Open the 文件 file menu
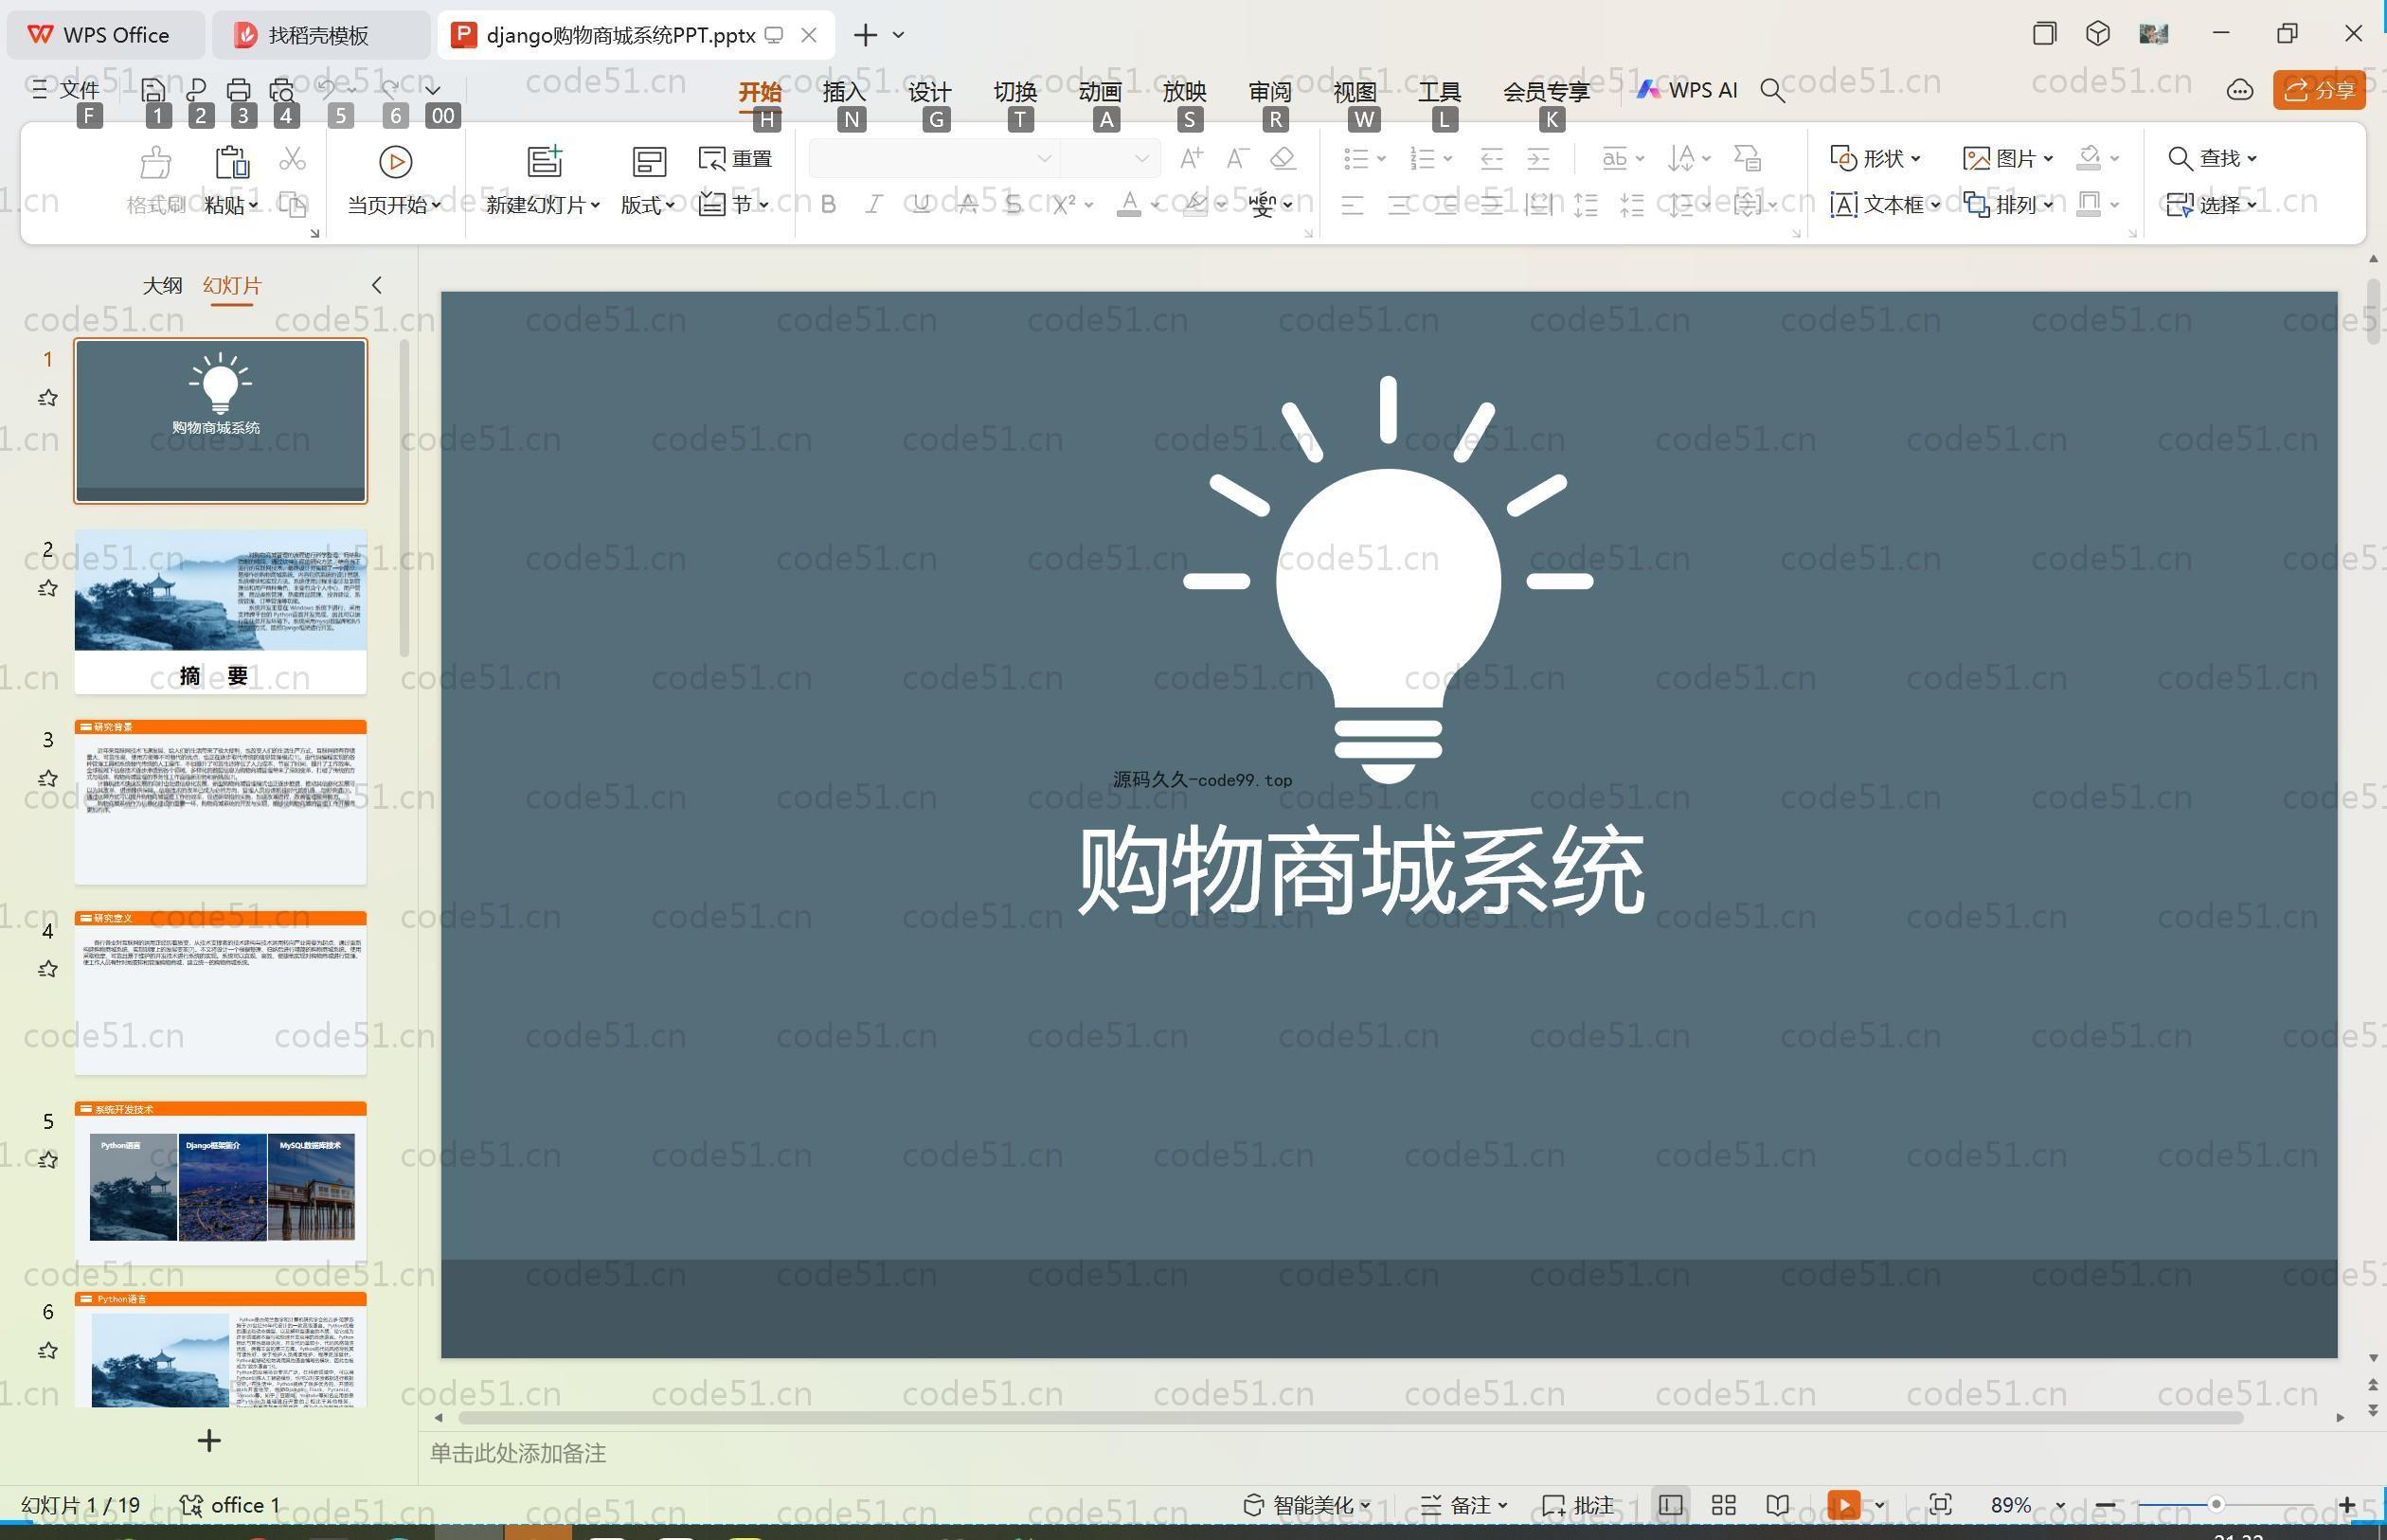This screenshot has height=1540, width=2387. coord(66,90)
